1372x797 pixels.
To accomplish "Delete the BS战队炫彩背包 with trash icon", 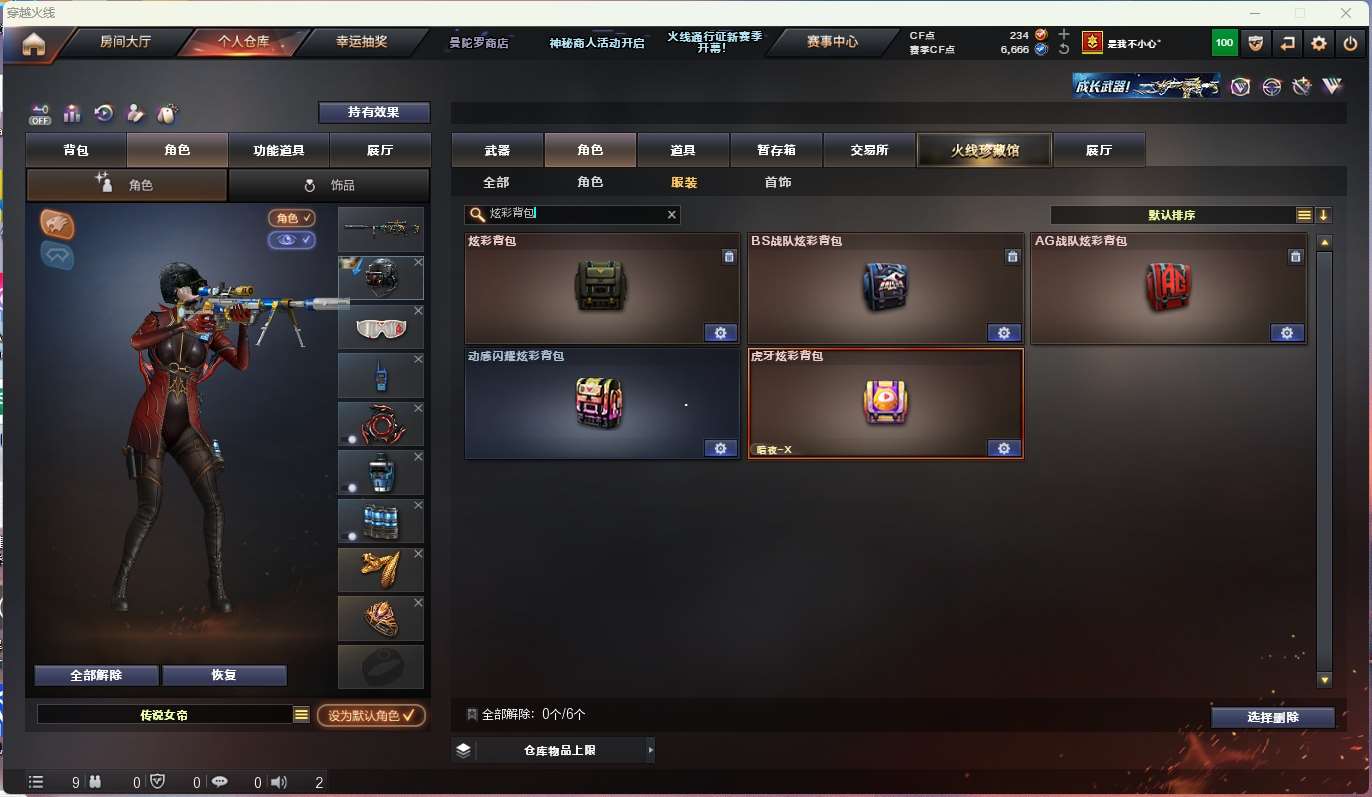I will (x=1012, y=257).
